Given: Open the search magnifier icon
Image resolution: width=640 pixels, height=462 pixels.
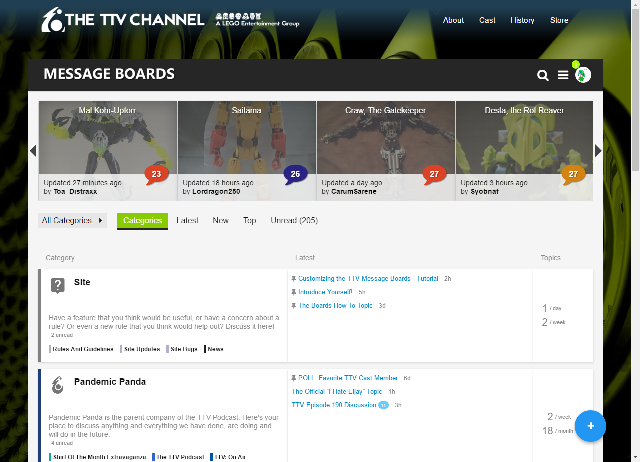Looking at the screenshot, I should pyautogui.click(x=542, y=75).
